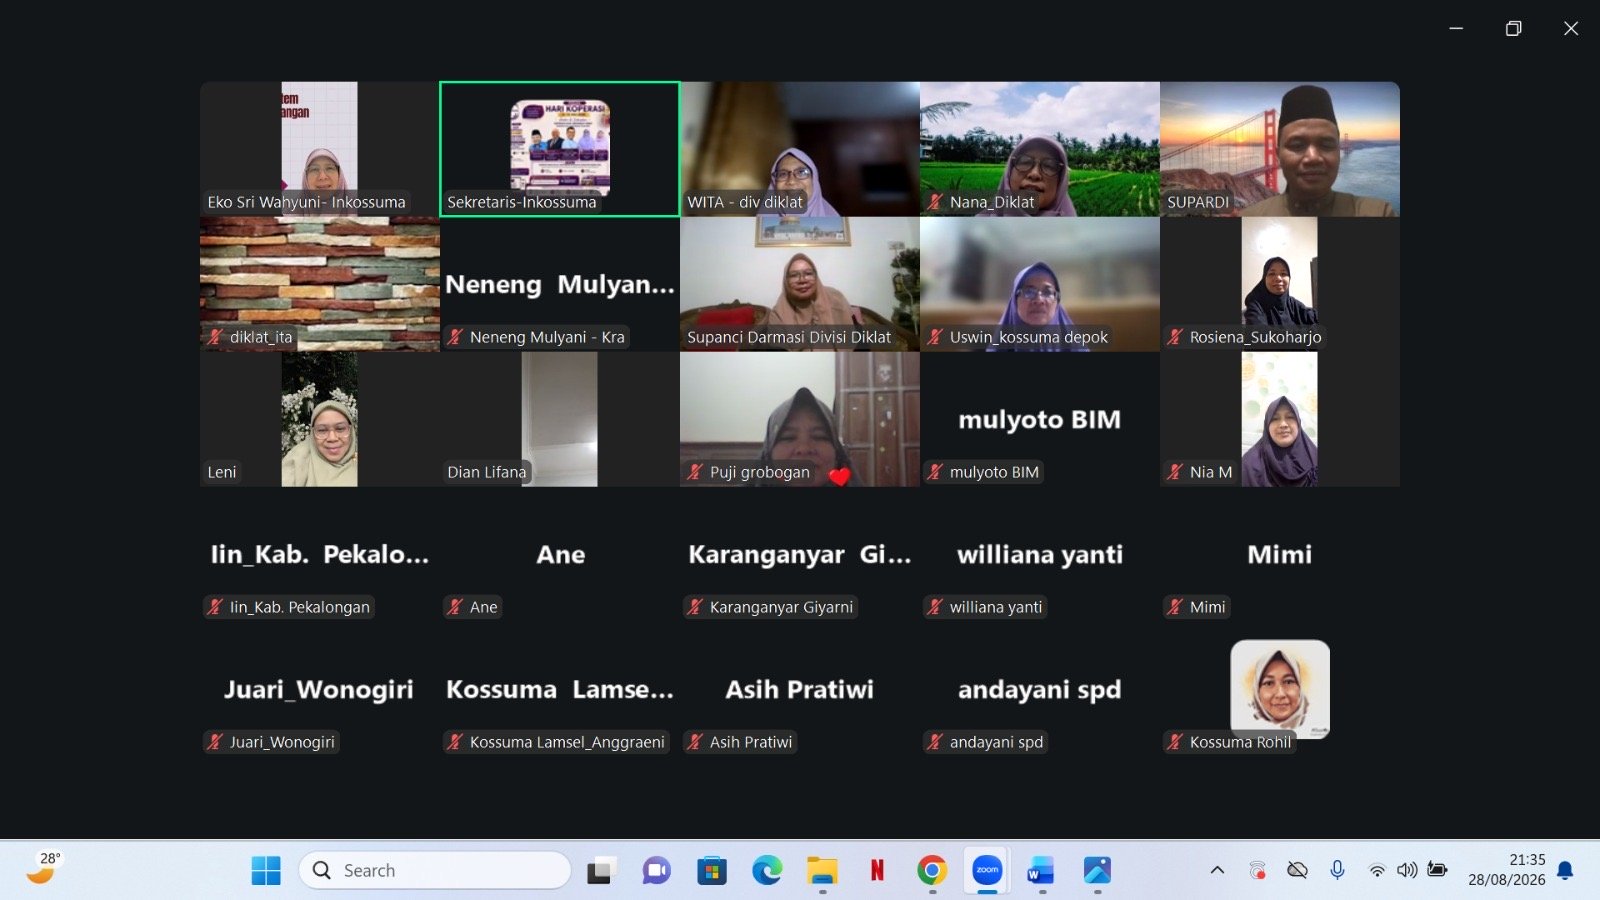Viewport: 1600px width, 900px height.
Task: Open the Zoom app in the taskbar
Action: pyautogui.click(x=987, y=870)
